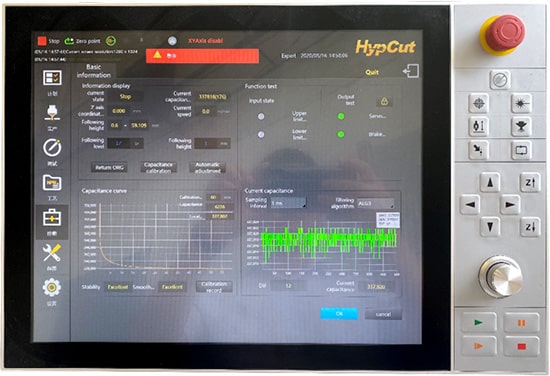550x376 pixels.
Task: Click the blue OK button
Action: [x=339, y=314]
